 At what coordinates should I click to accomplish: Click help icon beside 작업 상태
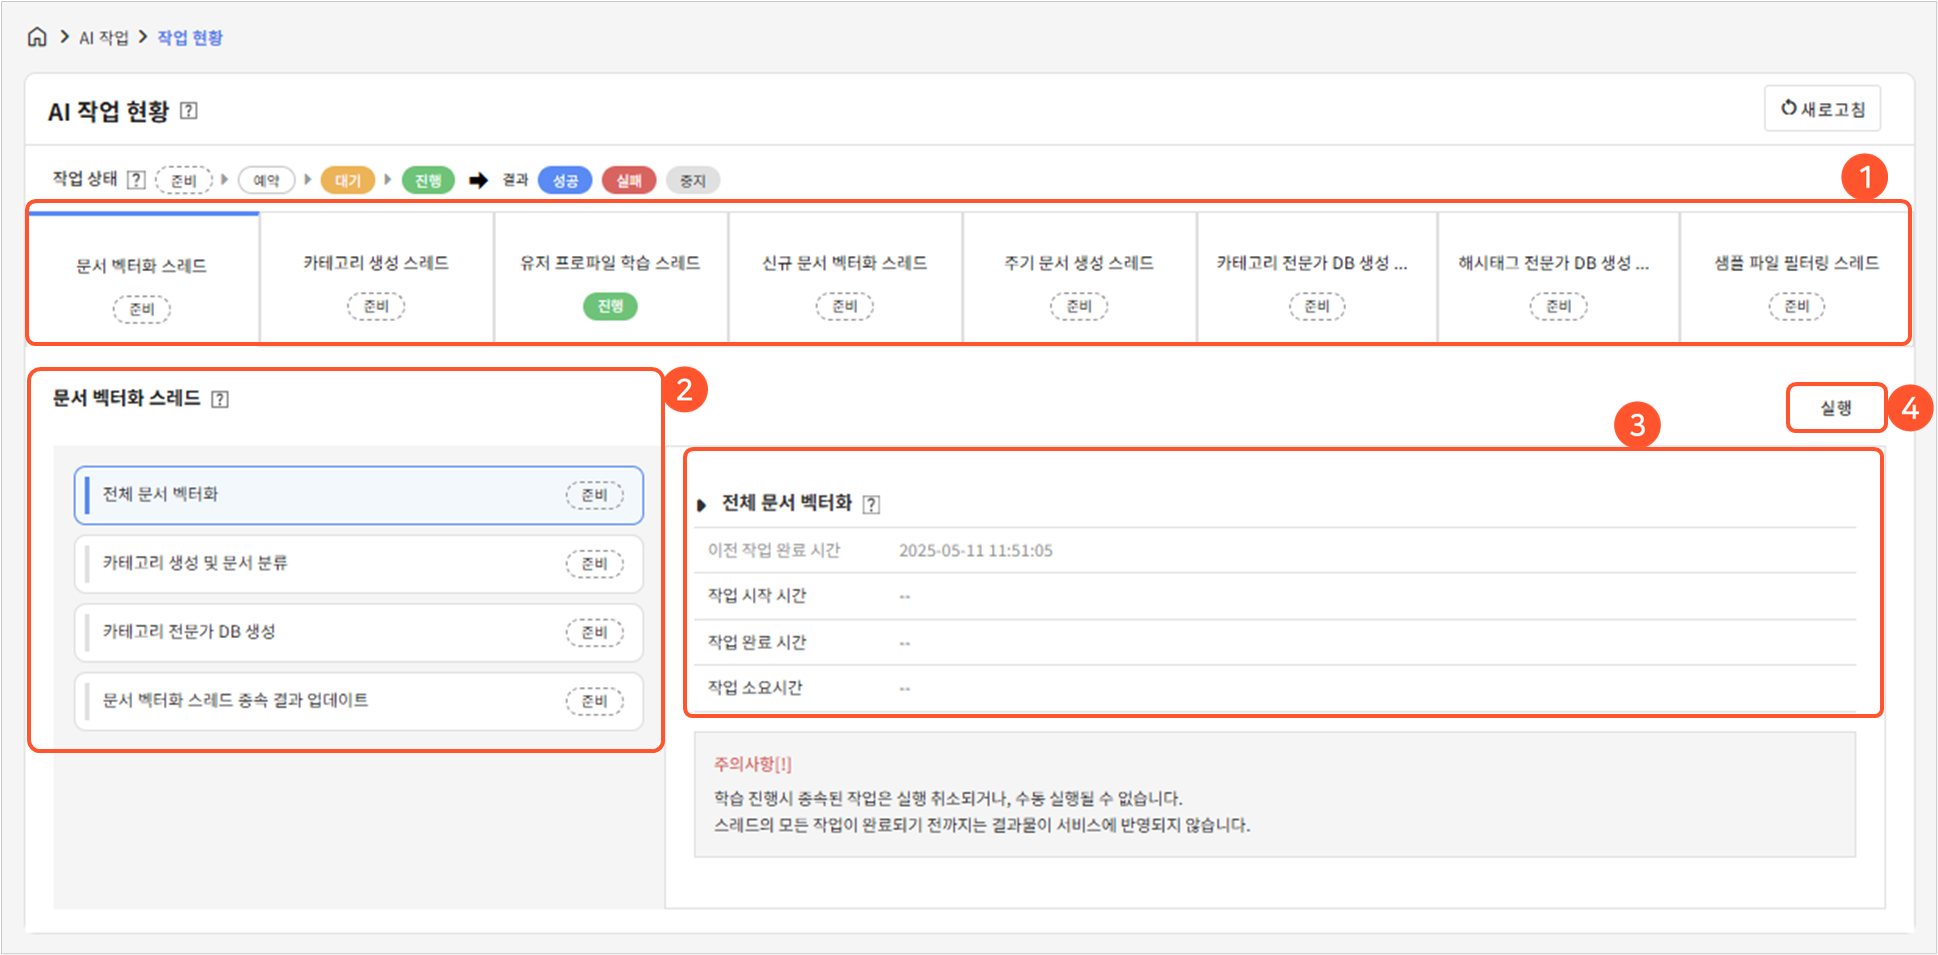(137, 180)
